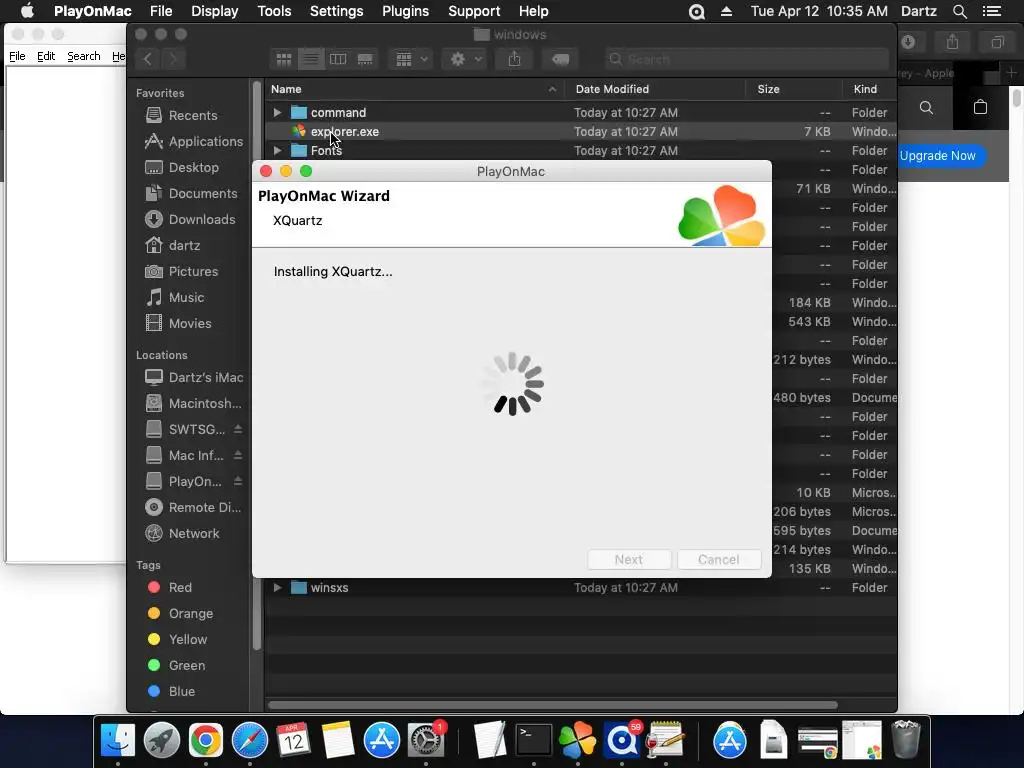Go forward in Finder window
This screenshot has height=768, width=1024.
(173, 59)
